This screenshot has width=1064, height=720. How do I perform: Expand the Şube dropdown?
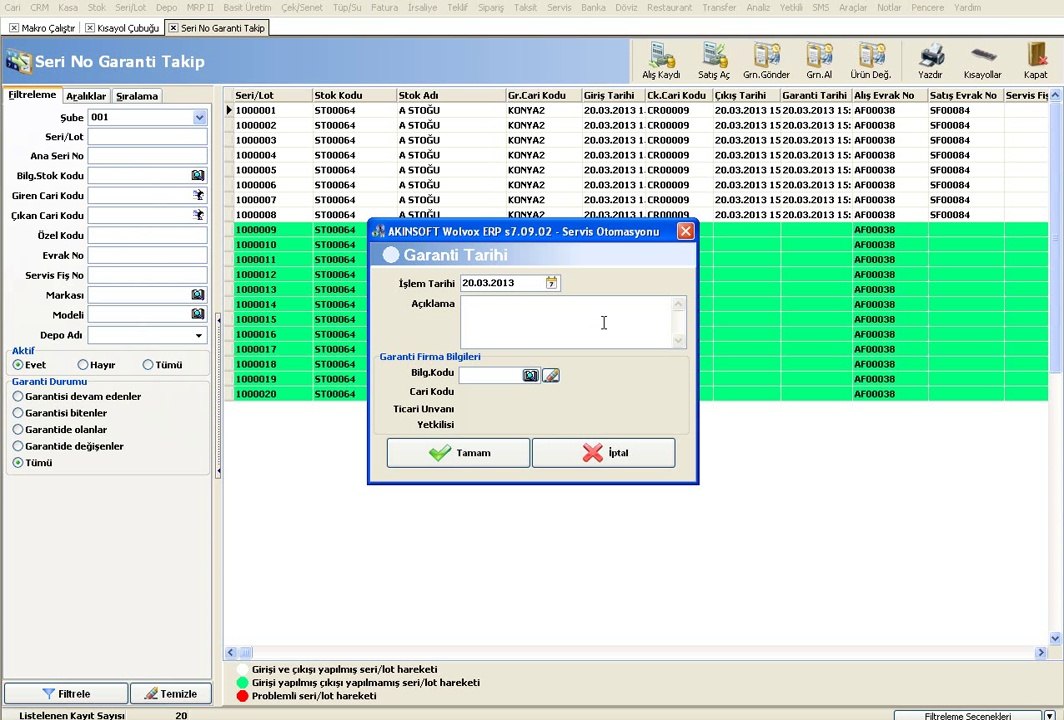point(200,117)
